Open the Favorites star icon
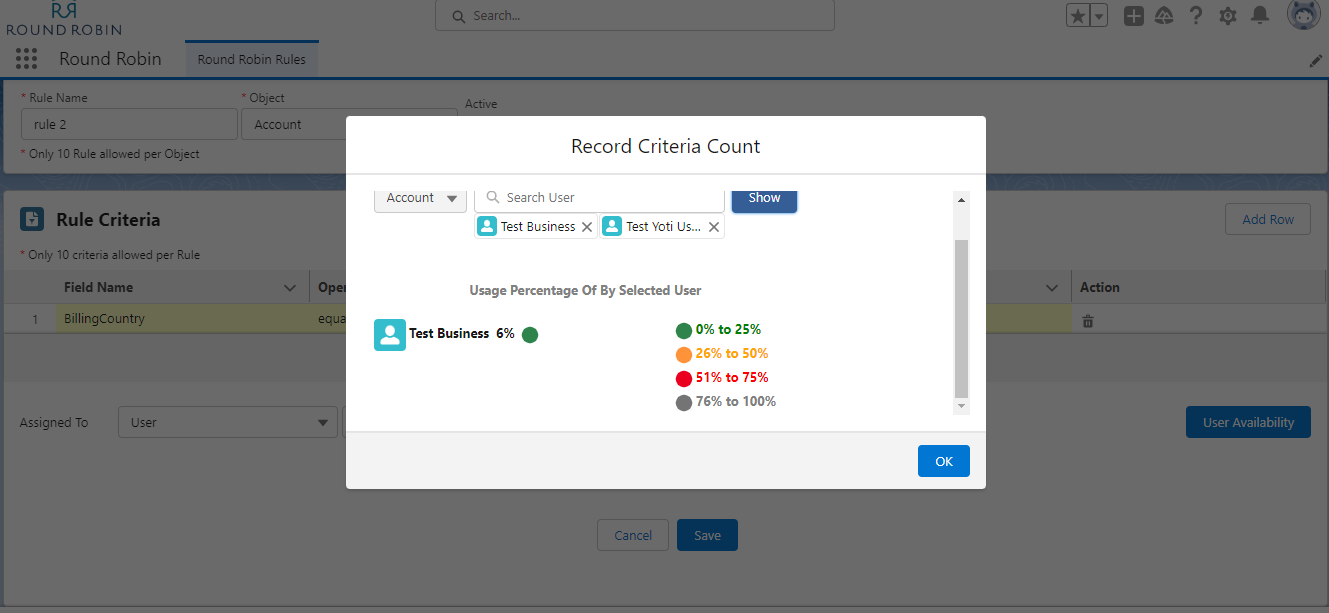Image resolution: width=1329 pixels, height=613 pixels. pyautogui.click(x=1078, y=16)
